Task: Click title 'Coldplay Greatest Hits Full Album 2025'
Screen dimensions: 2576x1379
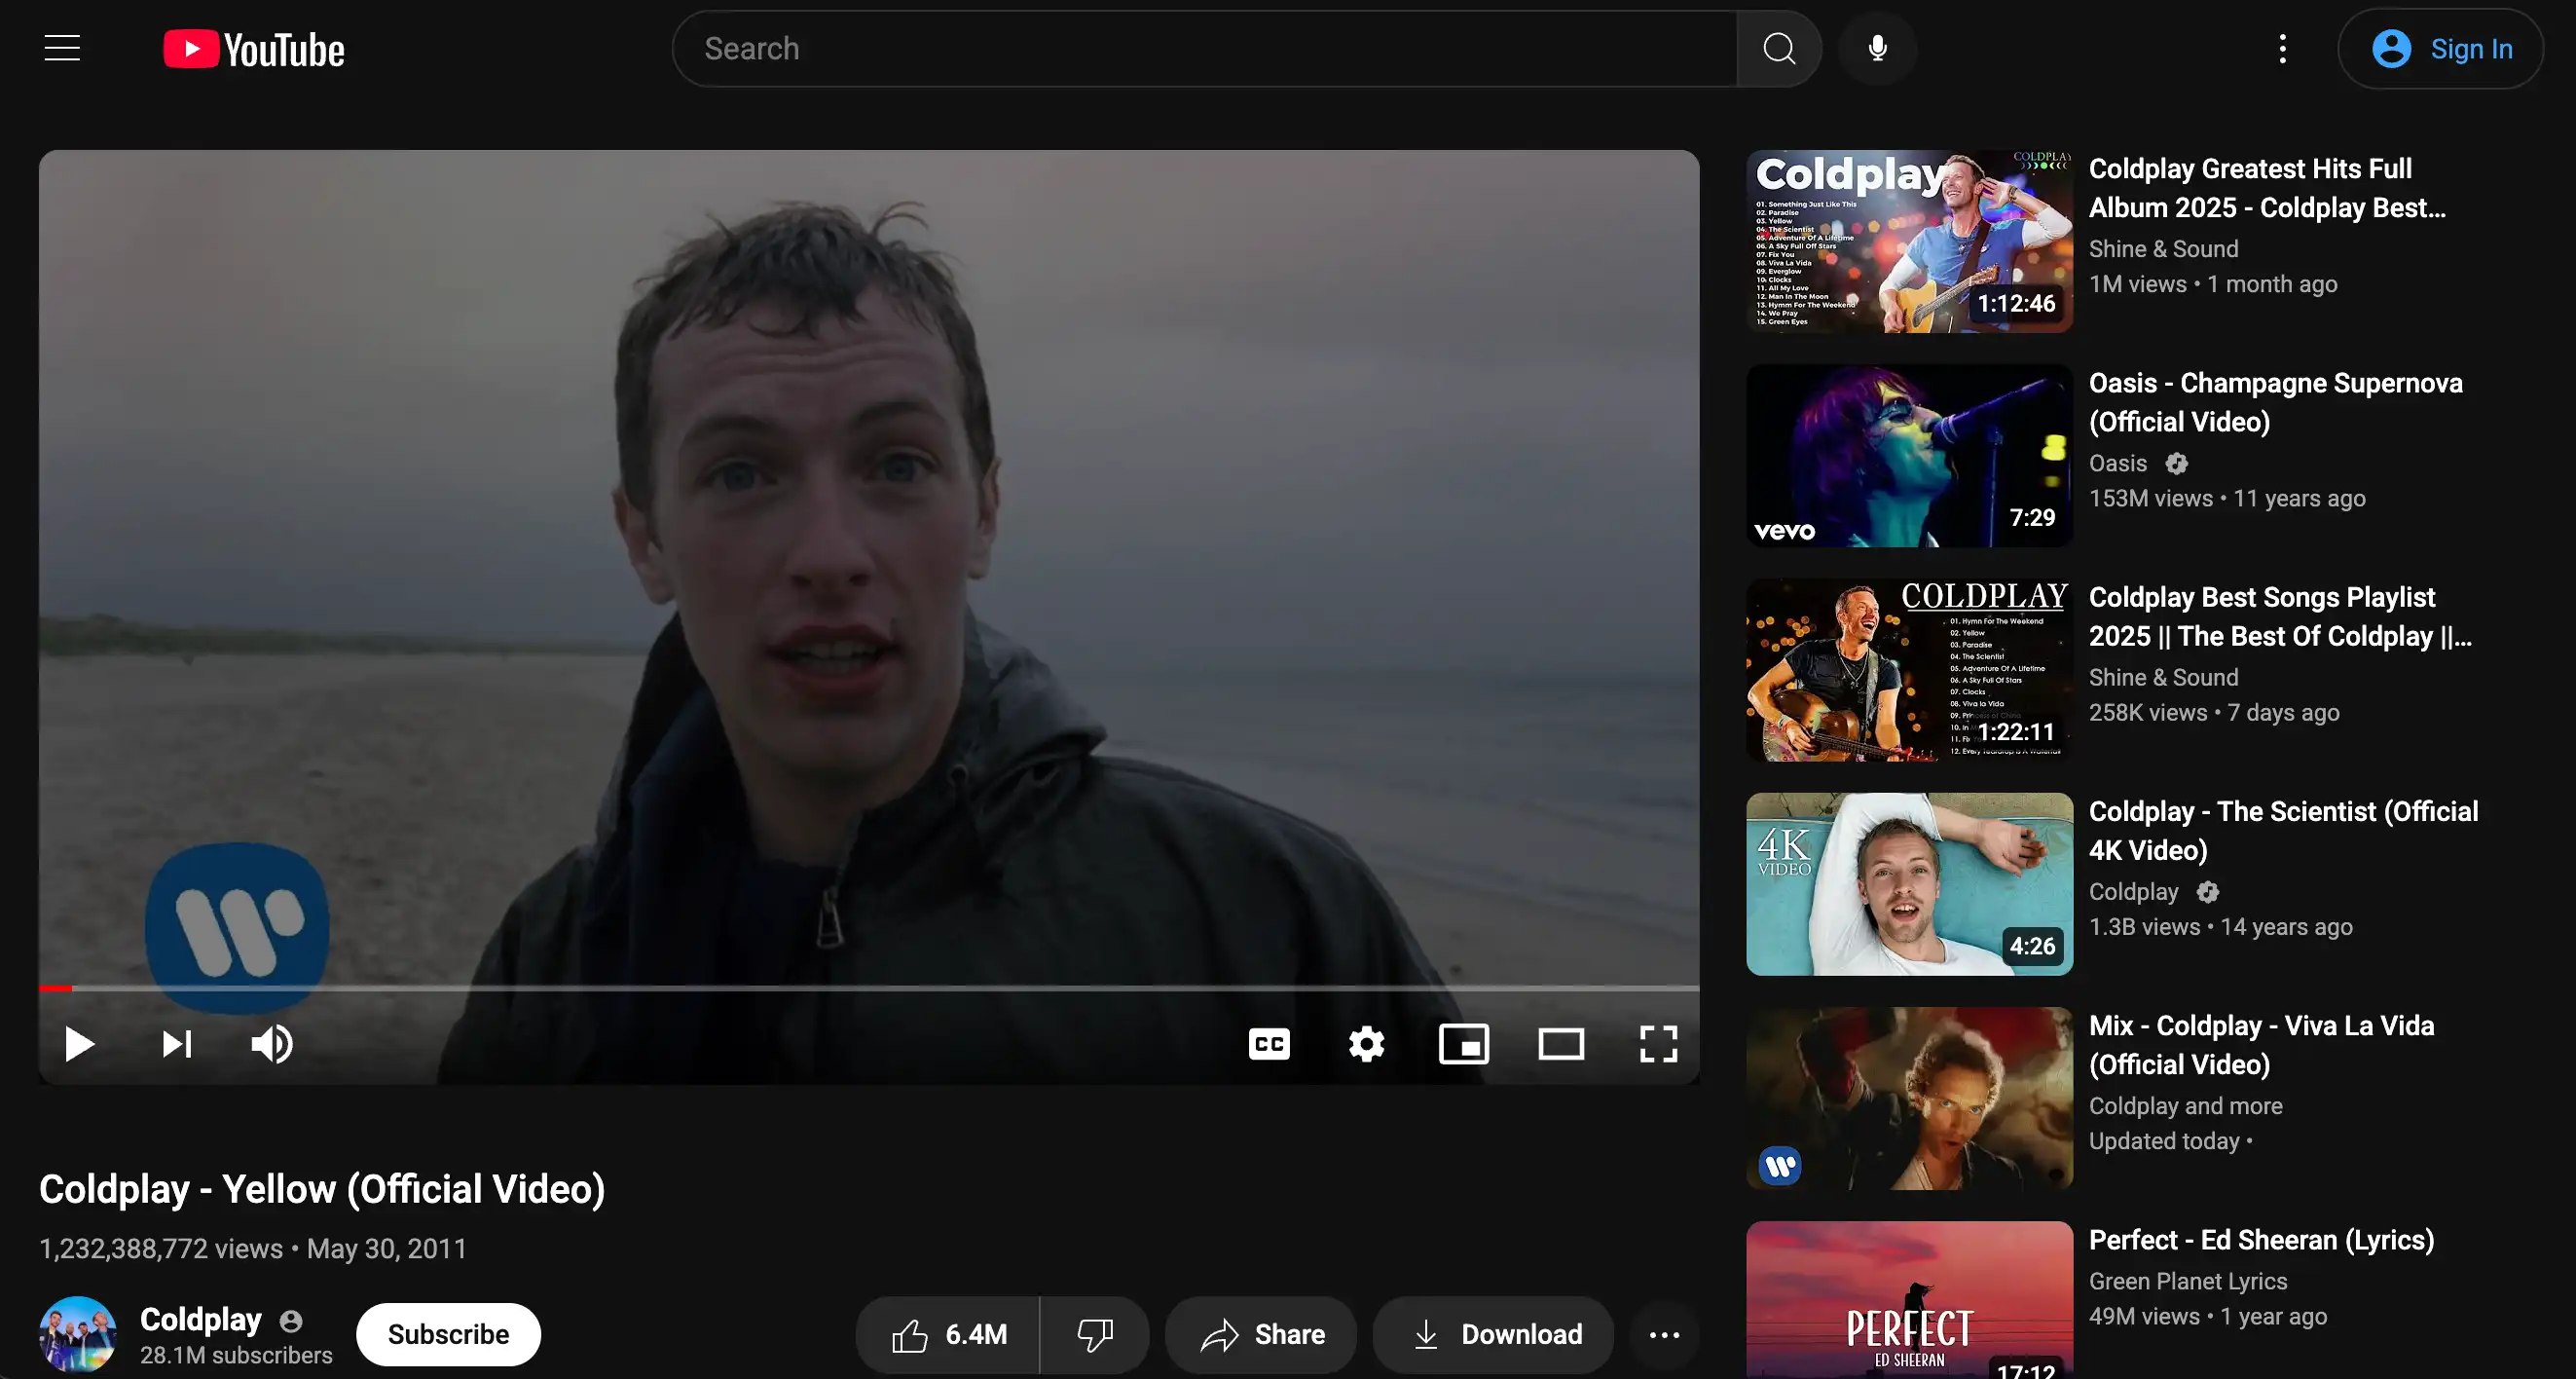Action: tap(2268, 188)
